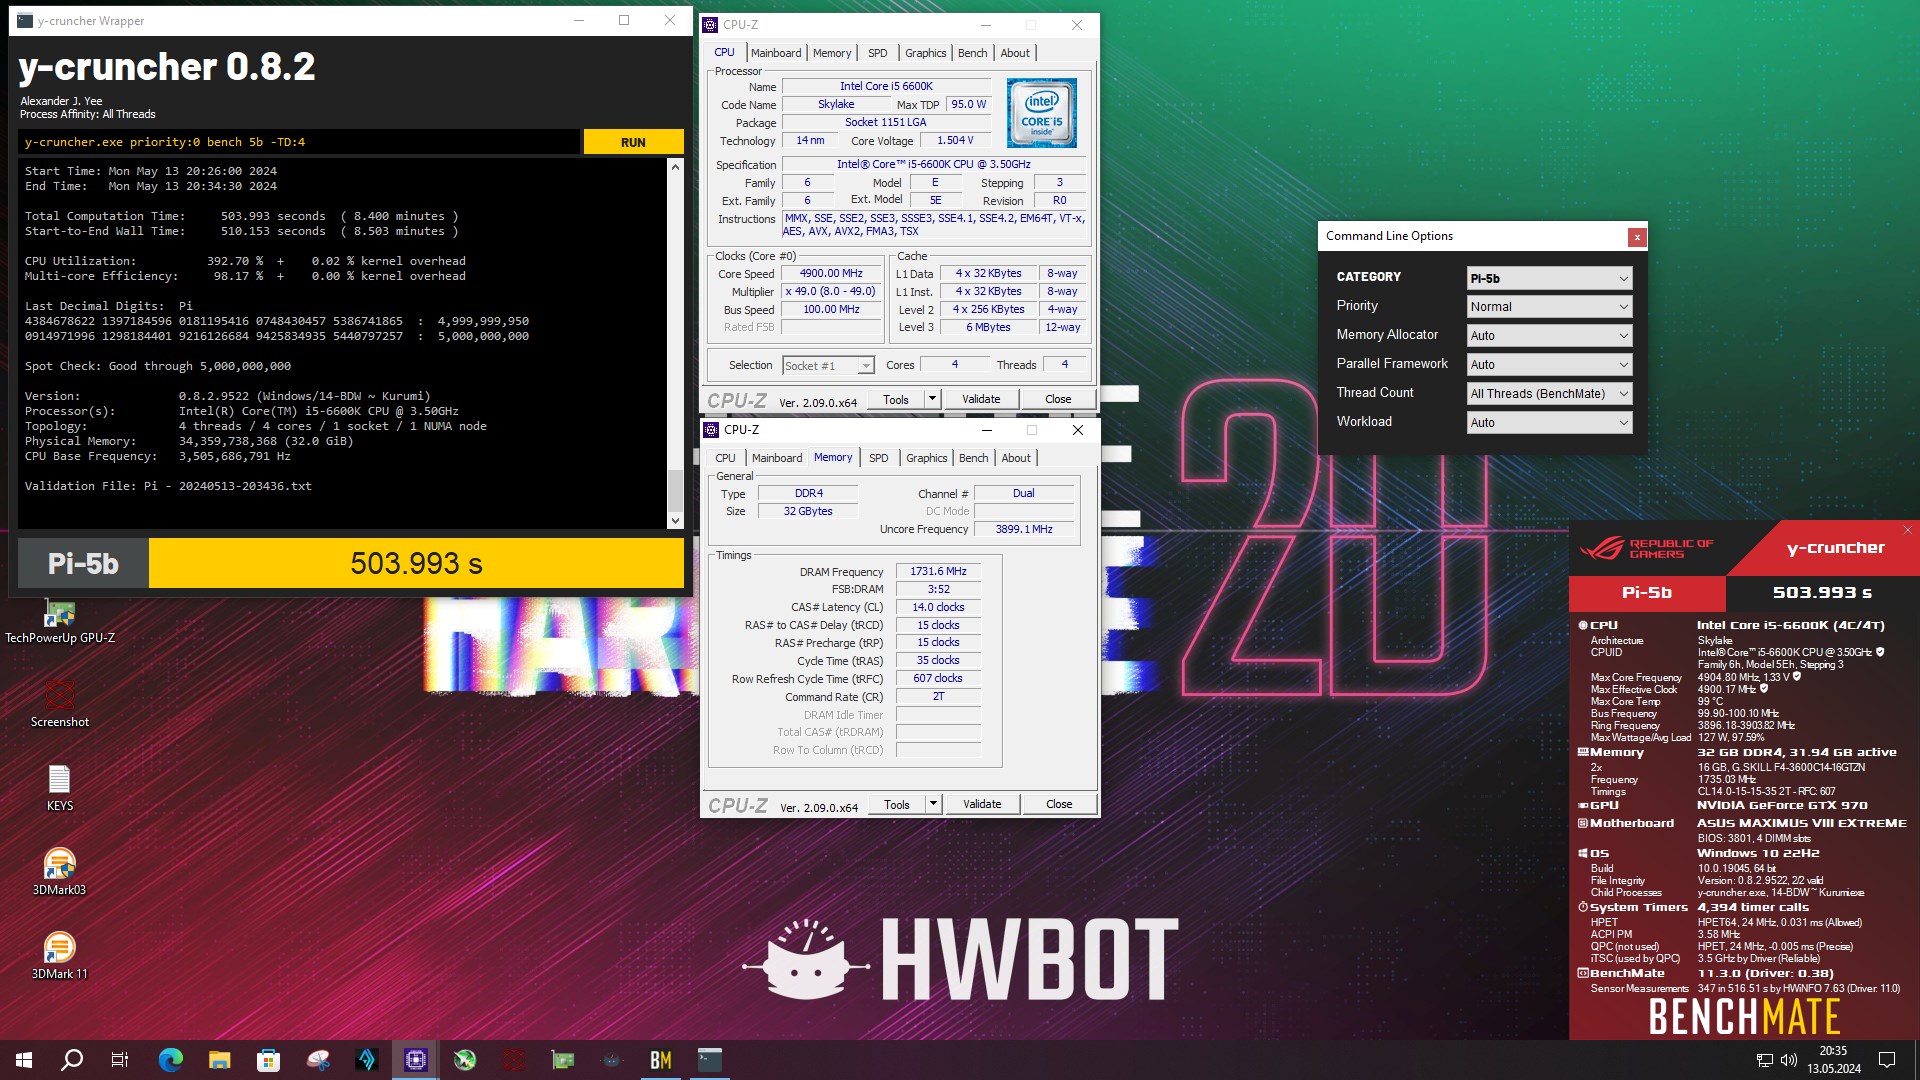Open the gray cat taskbar icon
The width and height of the screenshot is (1920, 1080).
click(612, 1060)
